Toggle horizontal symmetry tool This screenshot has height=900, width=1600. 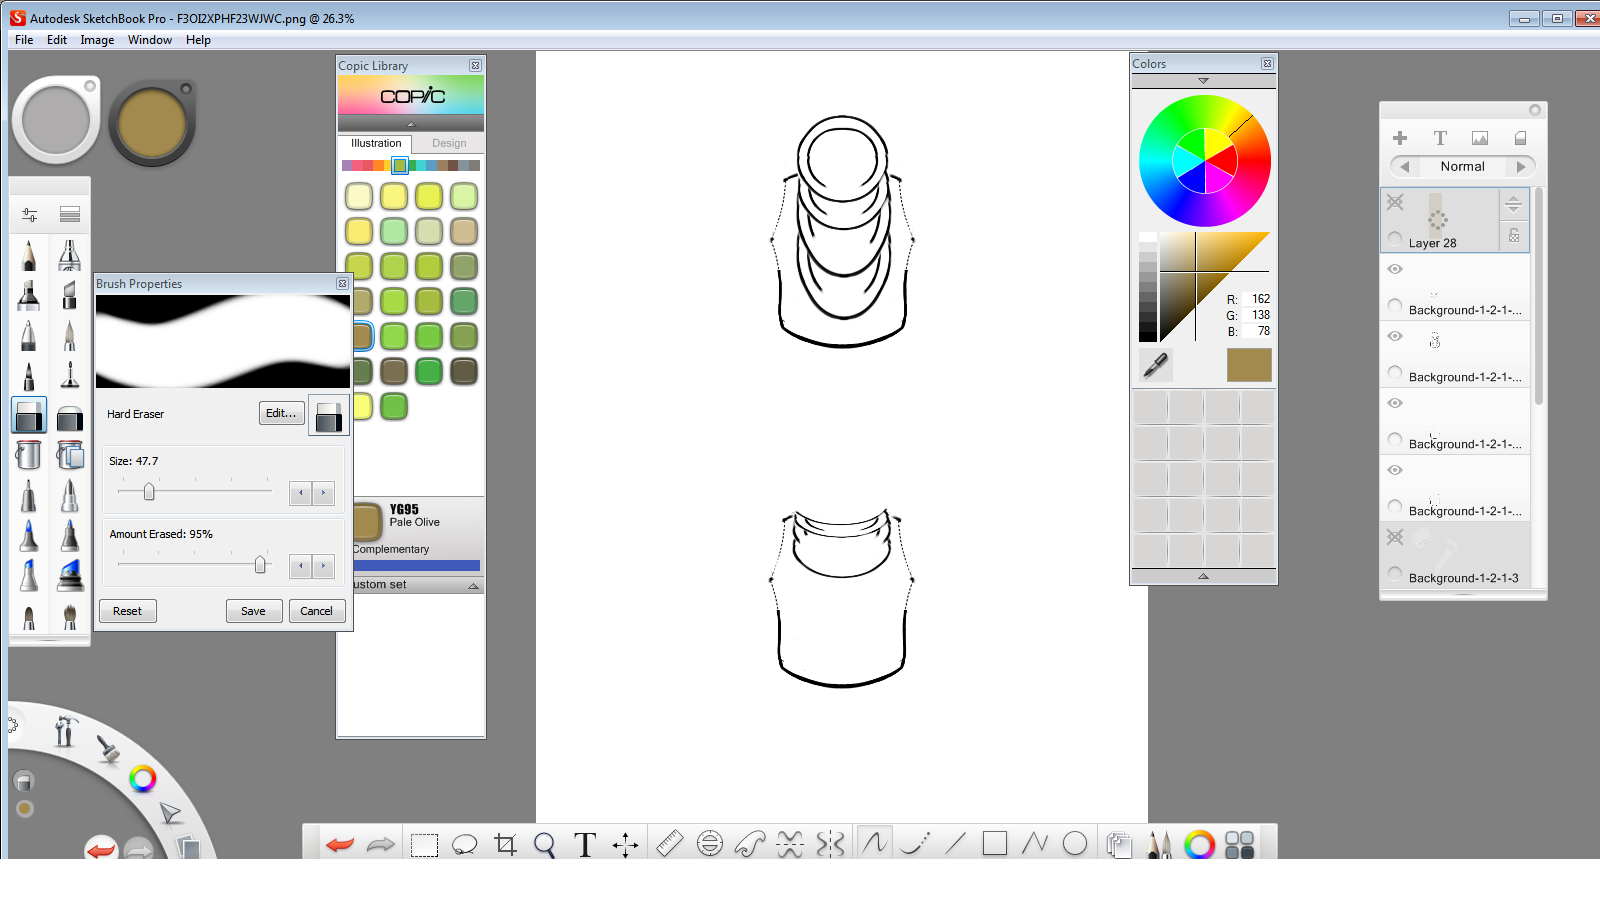click(x=790, y=844)
